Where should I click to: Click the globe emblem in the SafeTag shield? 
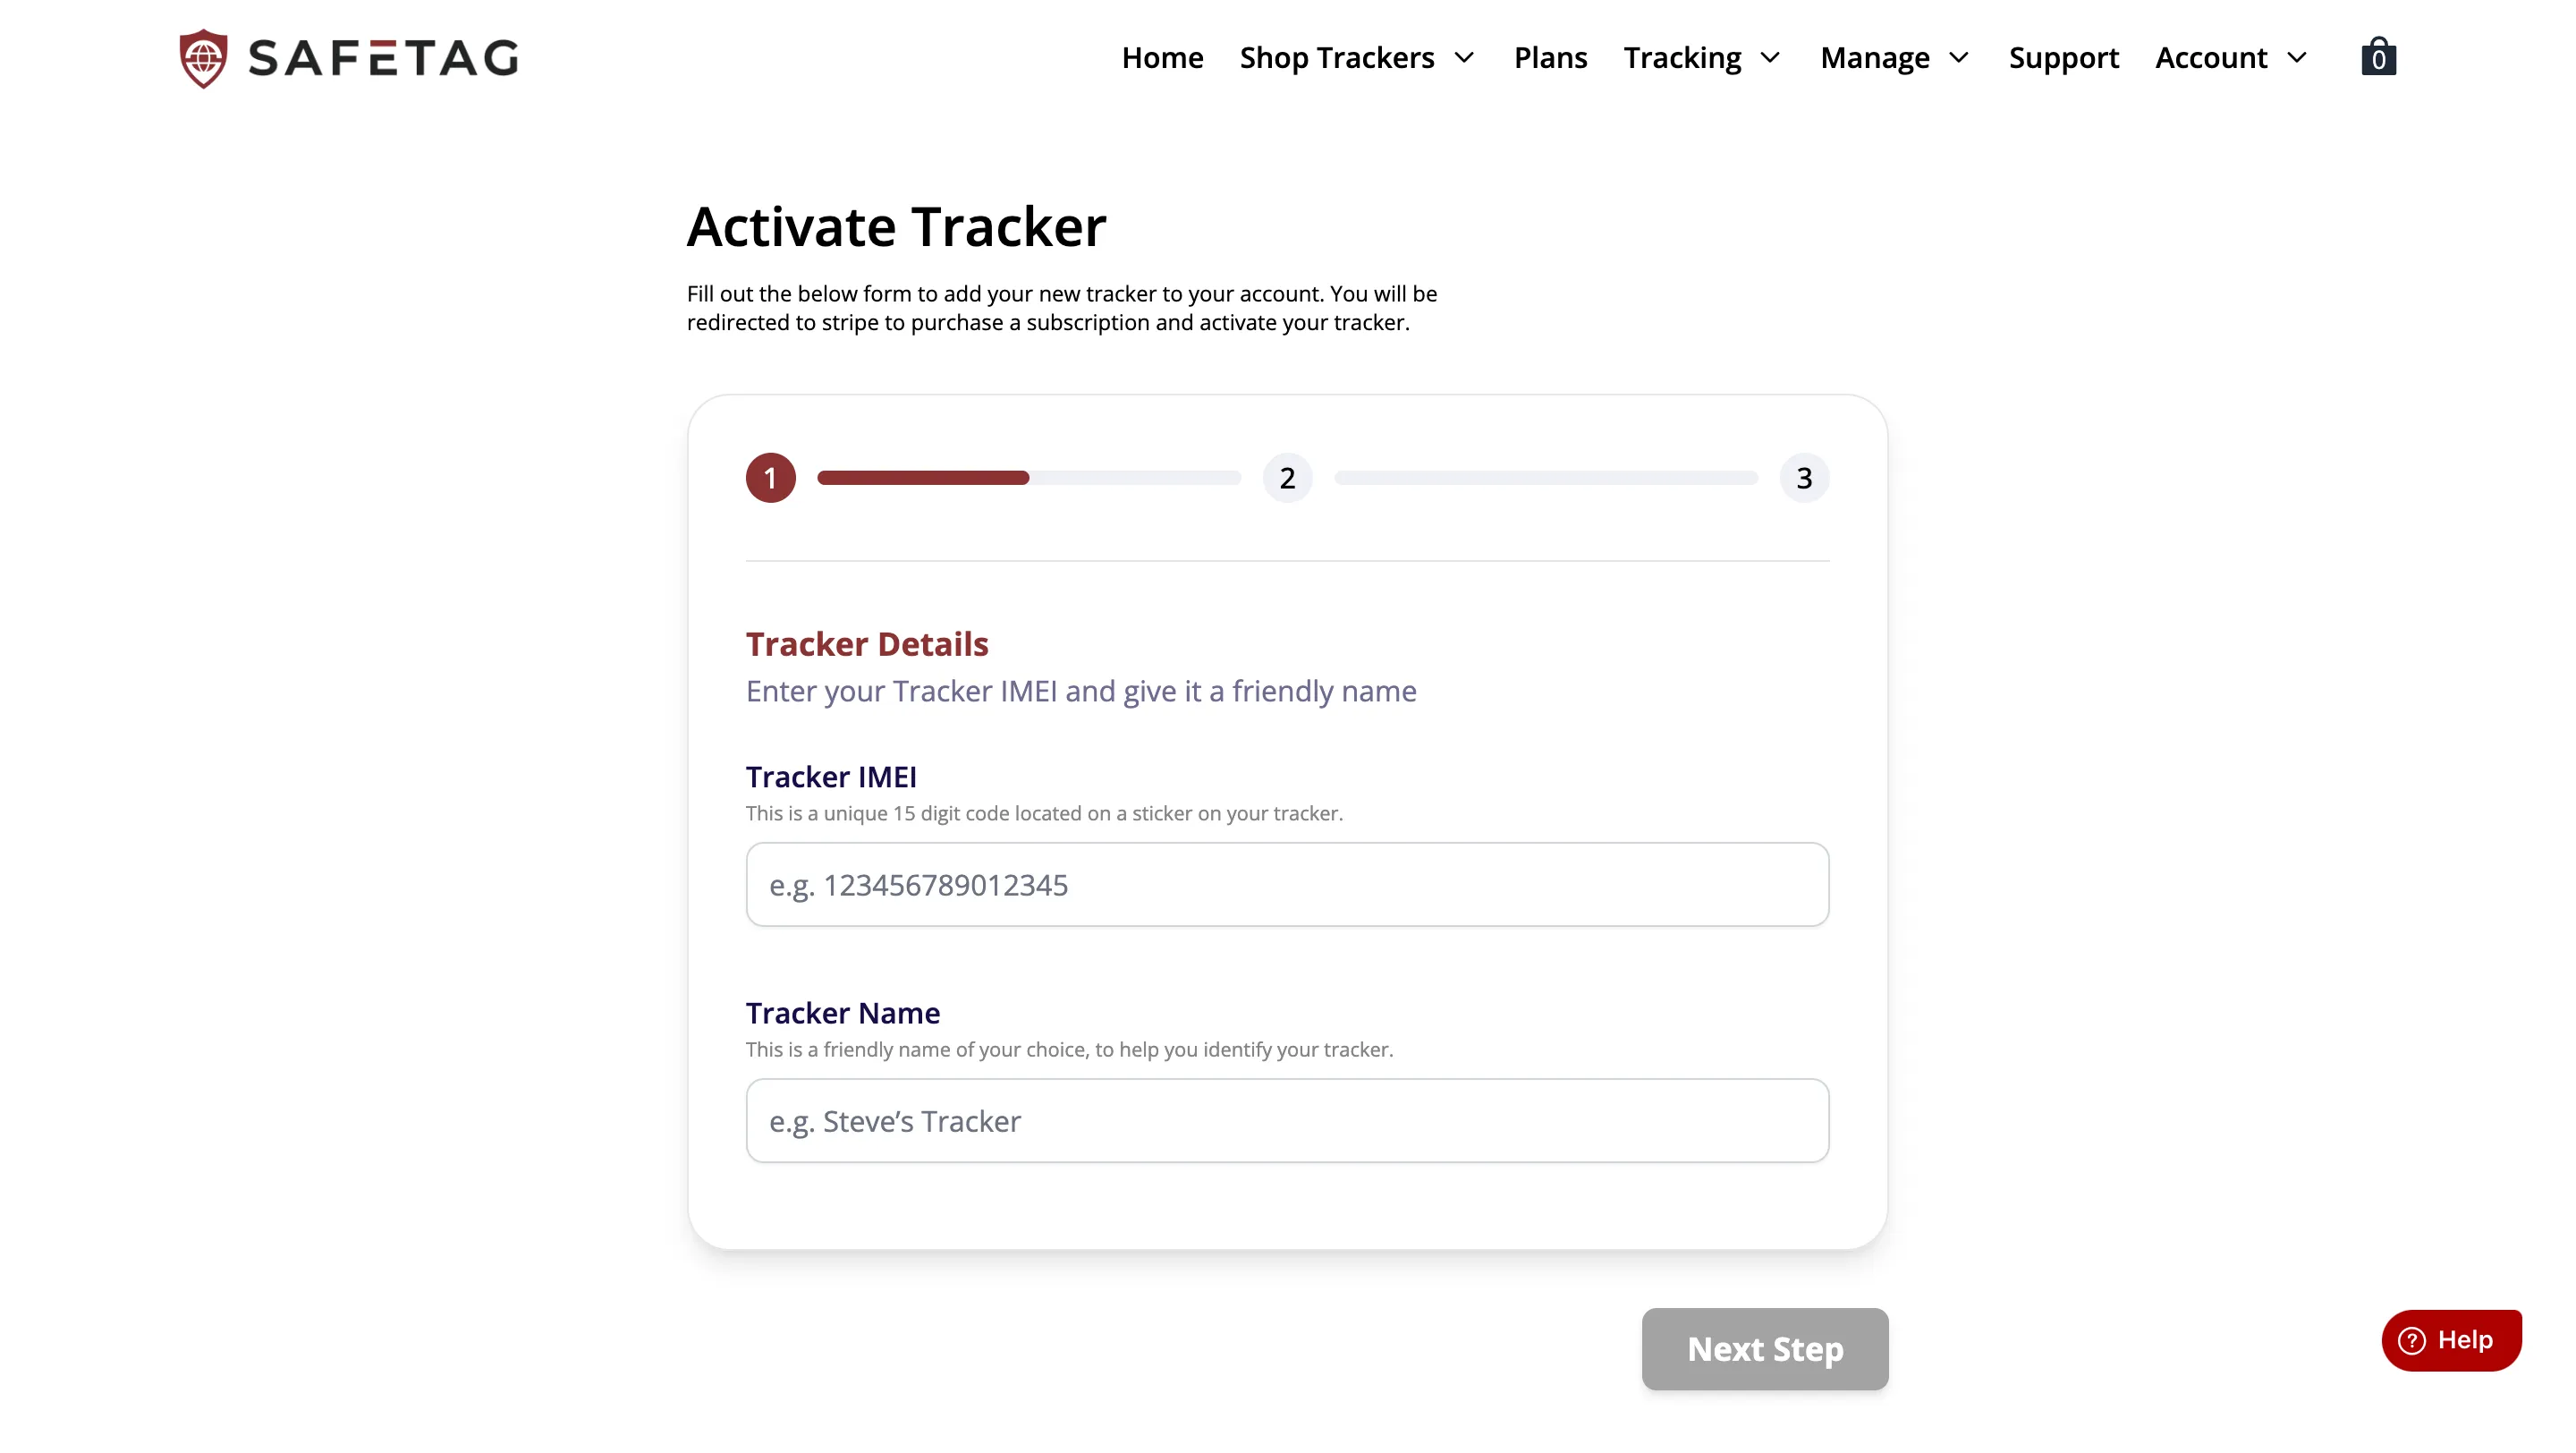pyautogui.click(x=203, y=56)
